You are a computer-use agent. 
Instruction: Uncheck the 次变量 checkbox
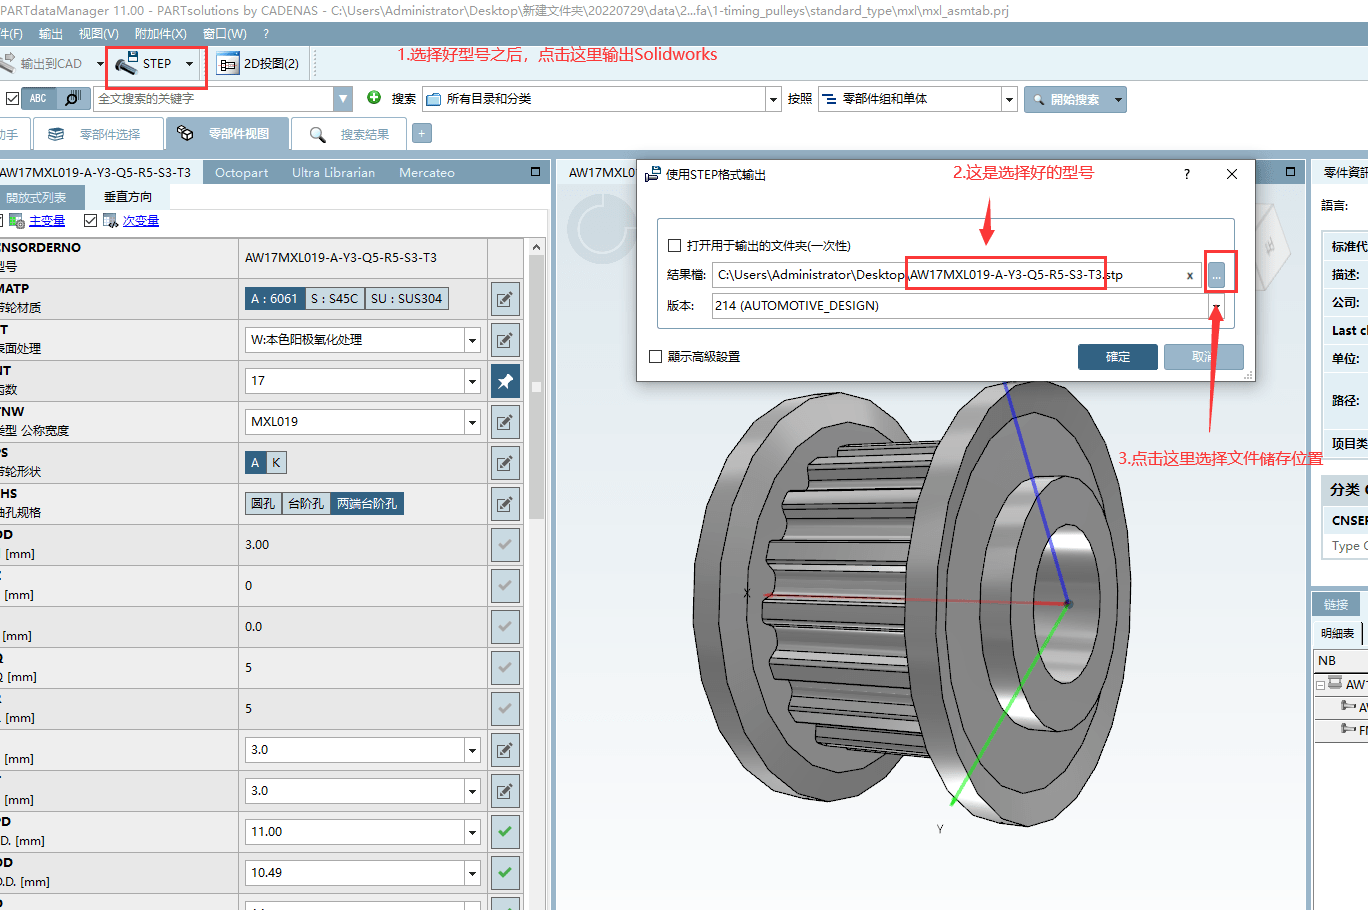pyautogui.click(x=91, y=220)
